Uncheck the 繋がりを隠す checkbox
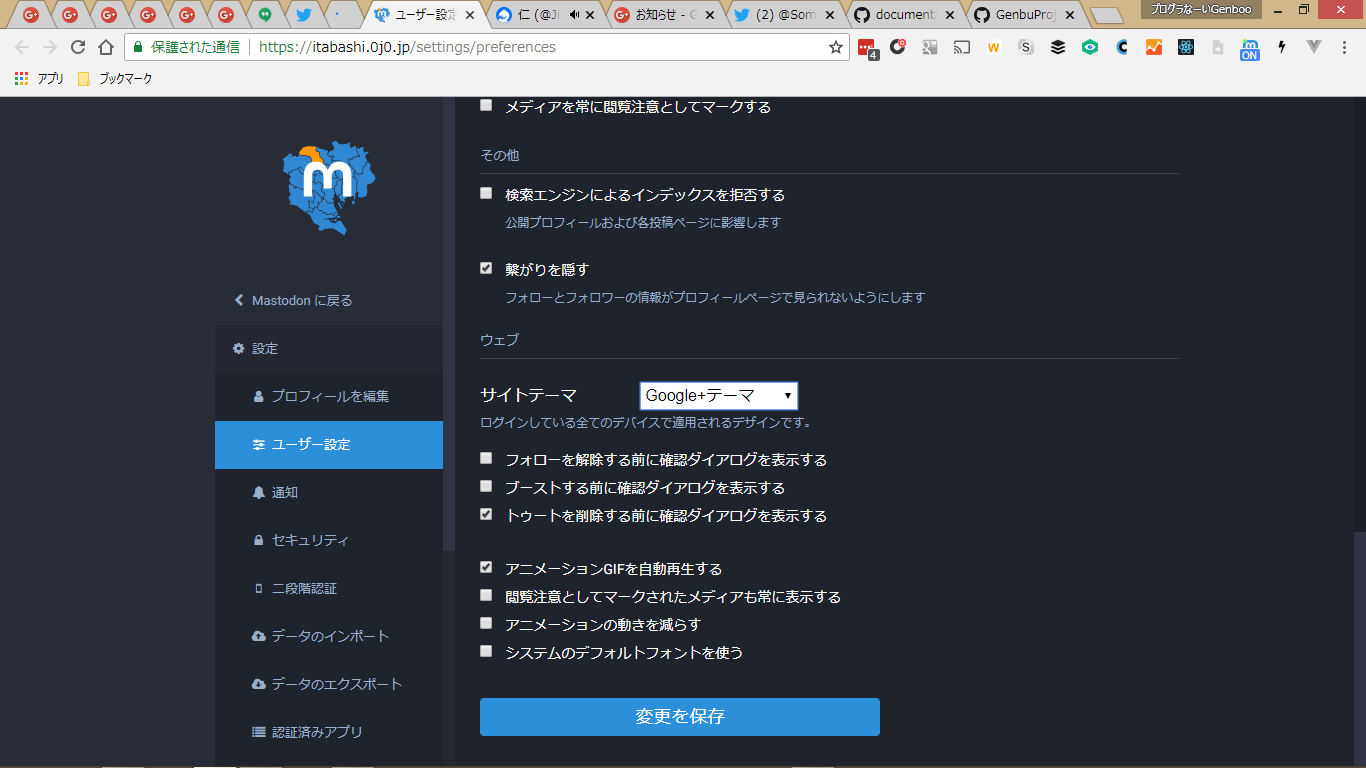Viewport: 1366px width, 768px height. point(486,269)
